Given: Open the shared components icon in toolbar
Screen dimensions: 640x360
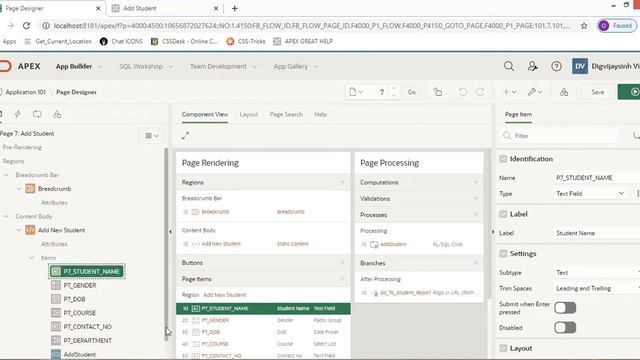Looking at the screenshot, I should coord(564,92).
